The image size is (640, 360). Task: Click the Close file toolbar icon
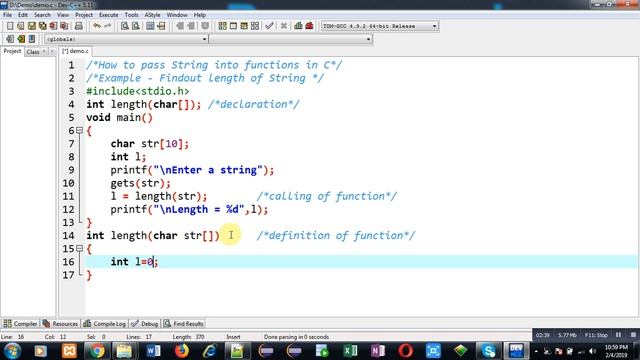pos(53,26)
